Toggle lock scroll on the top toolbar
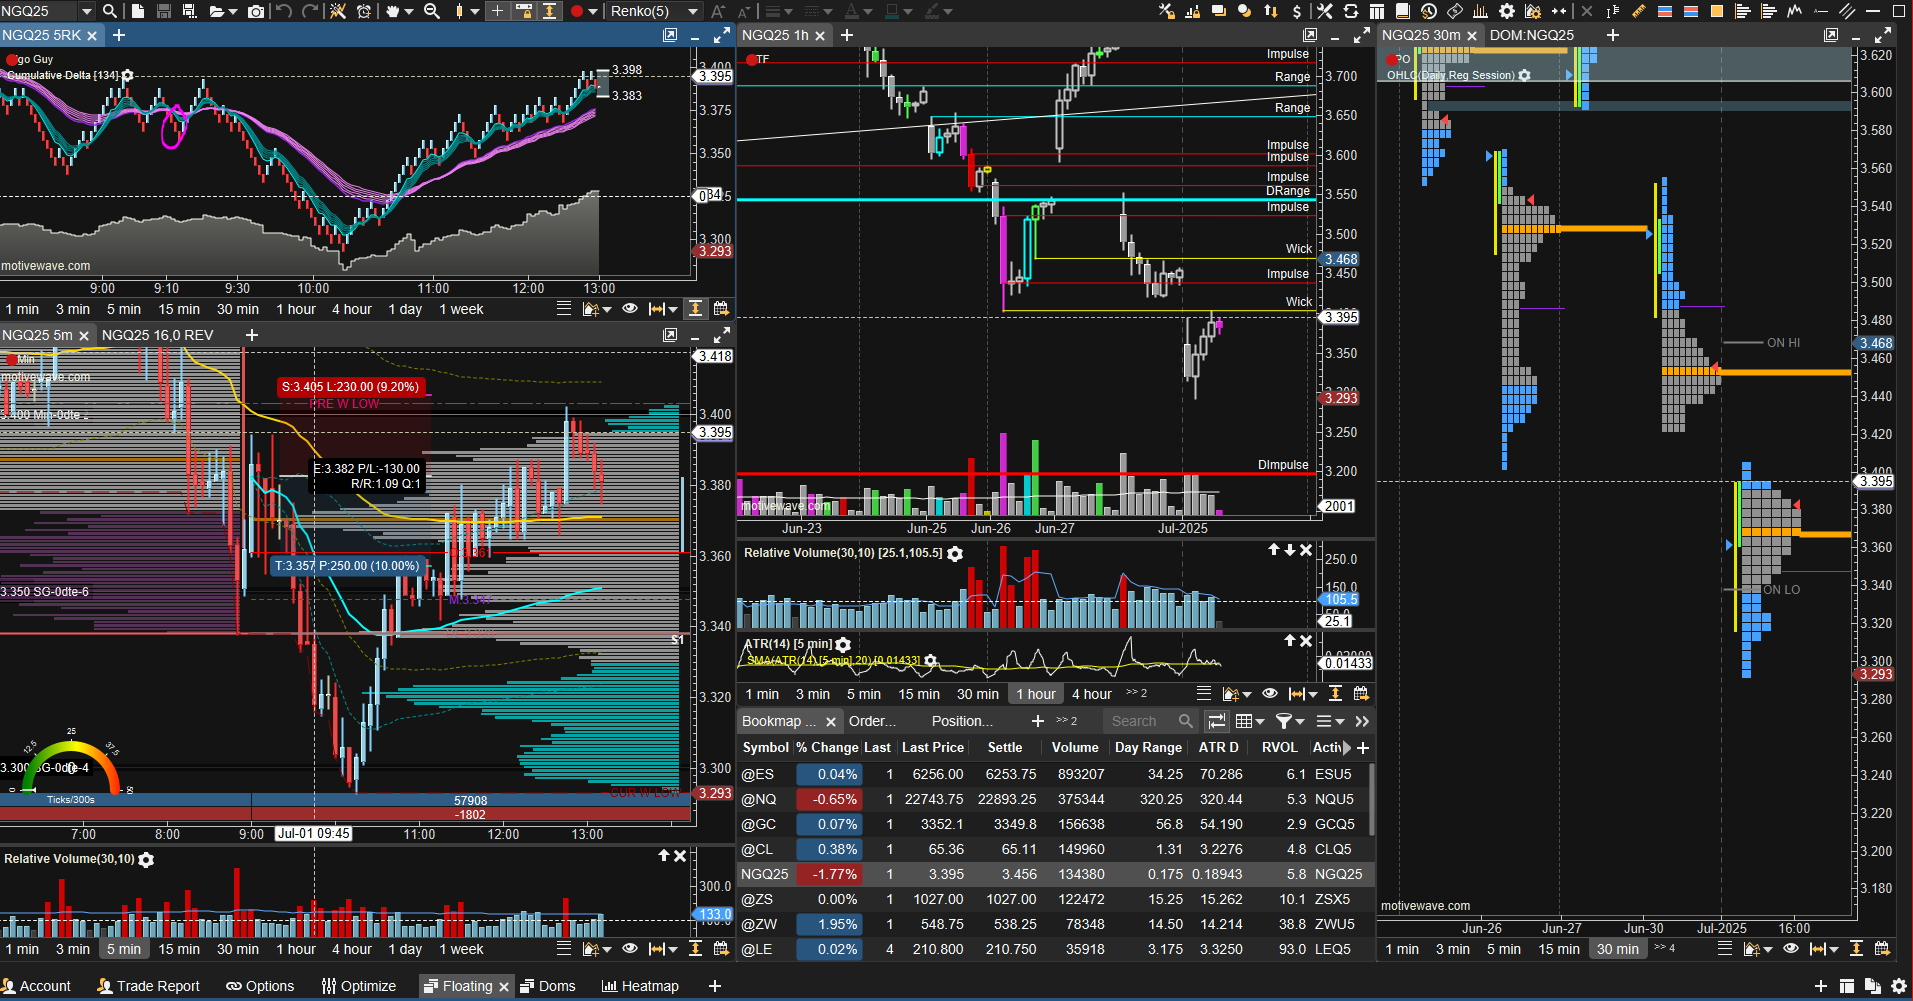Viewport: 1913px width, 1001px height. coord(524,11)
